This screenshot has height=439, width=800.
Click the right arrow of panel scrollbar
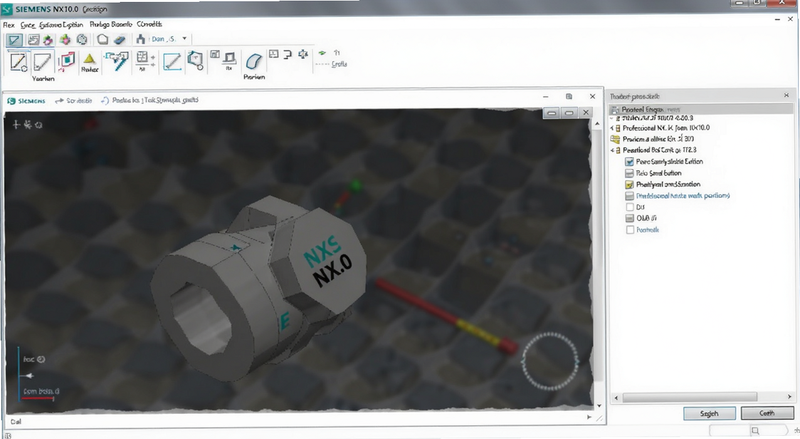tap(789, 397)
